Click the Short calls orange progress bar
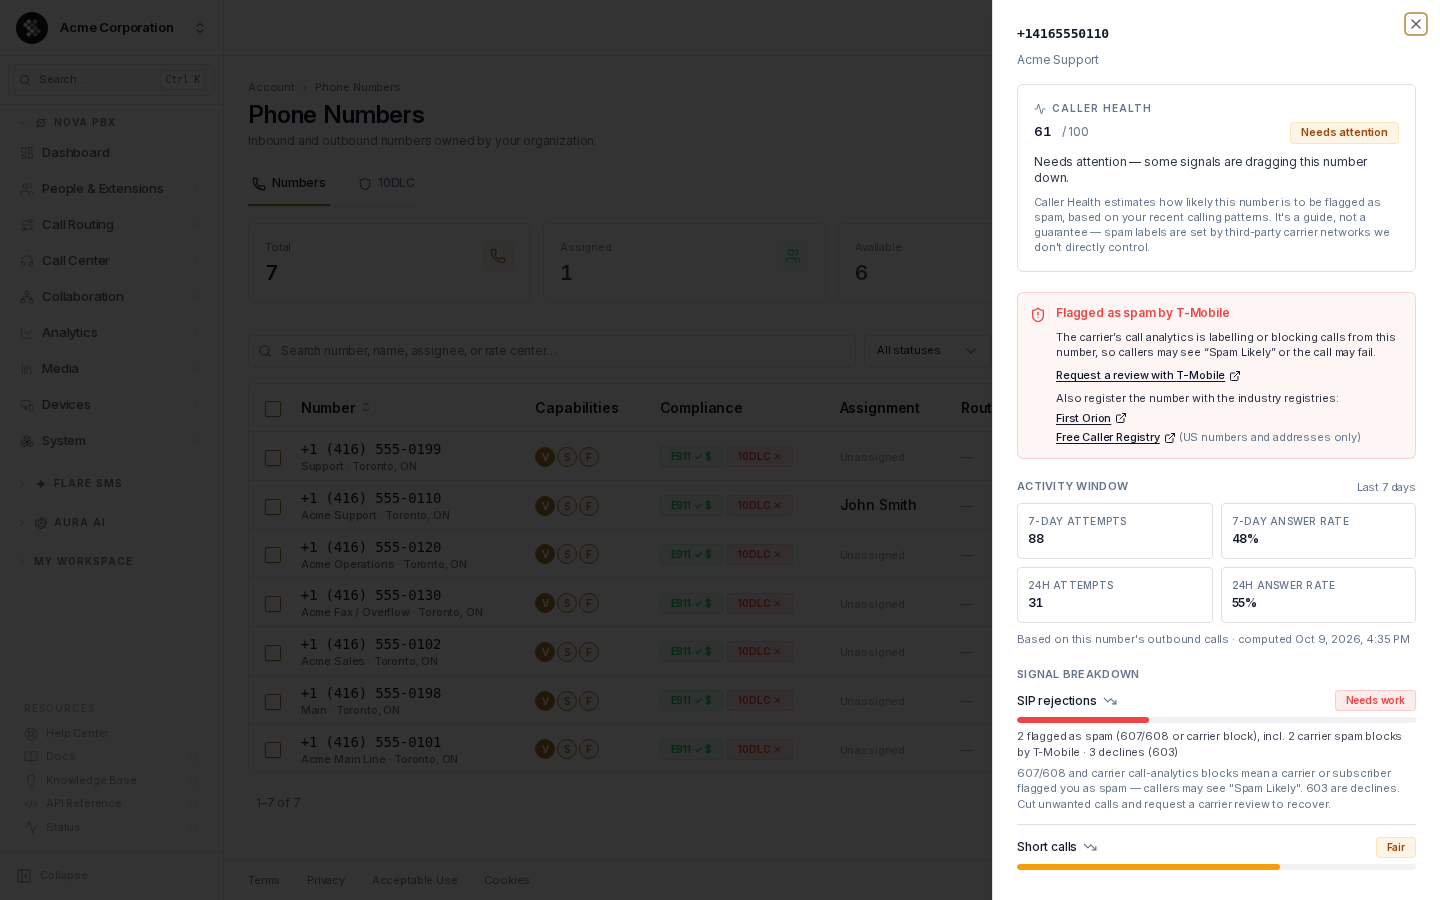The height and width of the screenshot is (900, 1440). click(x=1148, y=867)
